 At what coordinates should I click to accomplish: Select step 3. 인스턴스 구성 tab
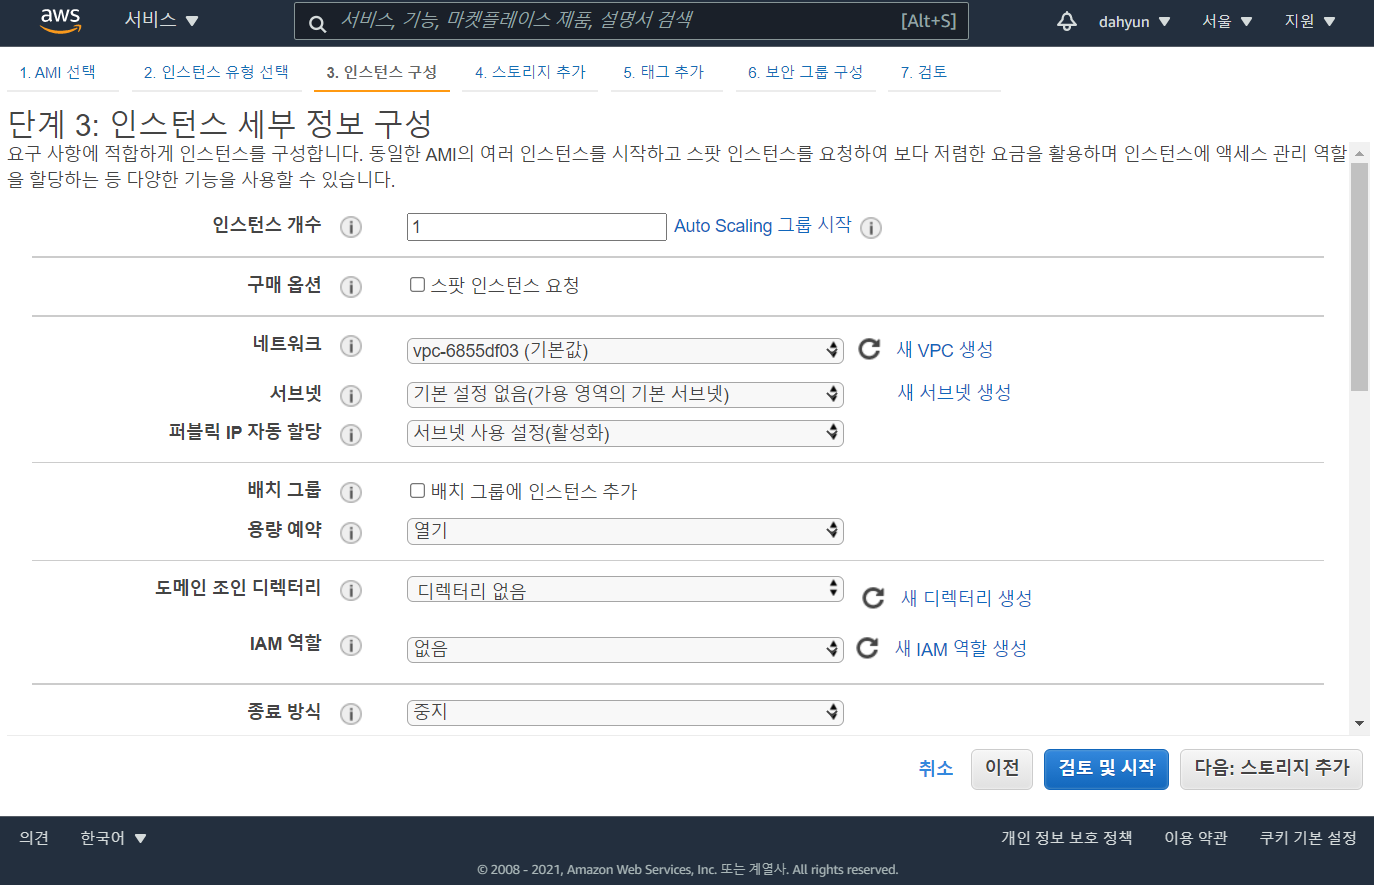(x=382, y=72)
